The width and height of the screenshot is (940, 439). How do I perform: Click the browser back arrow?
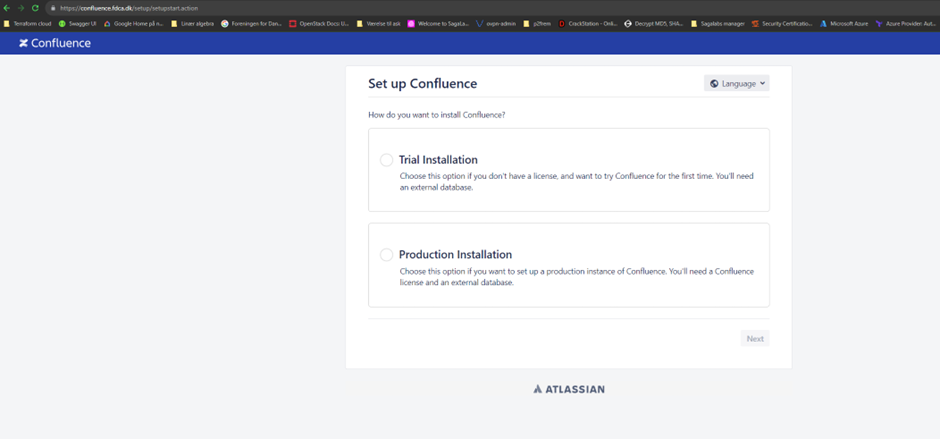7,8
